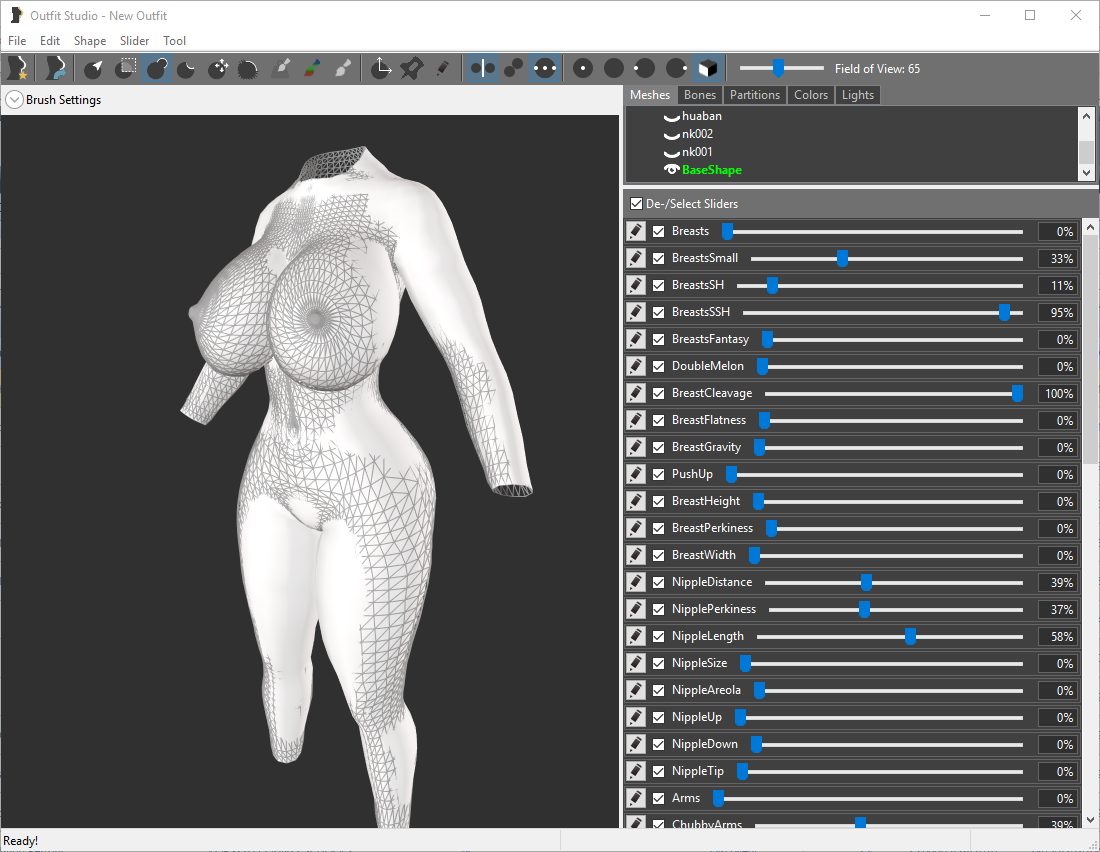Click the slider panel scroll up arrow

[1089, 227]
